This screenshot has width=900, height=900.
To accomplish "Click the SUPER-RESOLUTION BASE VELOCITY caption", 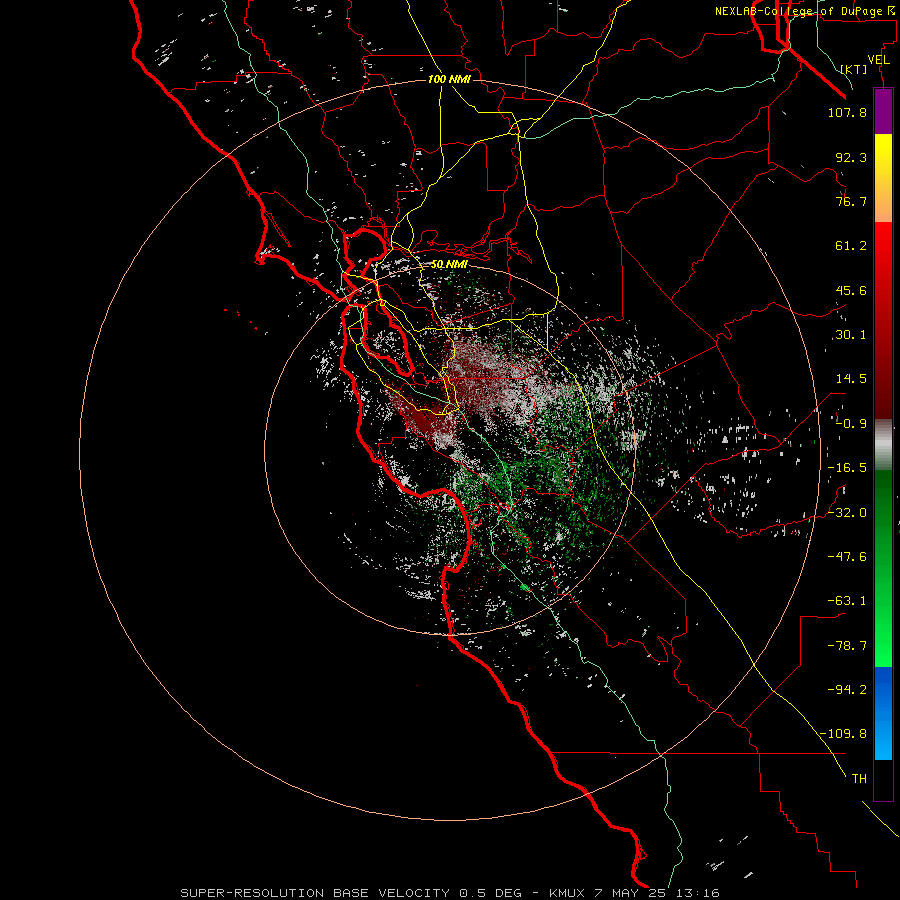I will point(315,893).
